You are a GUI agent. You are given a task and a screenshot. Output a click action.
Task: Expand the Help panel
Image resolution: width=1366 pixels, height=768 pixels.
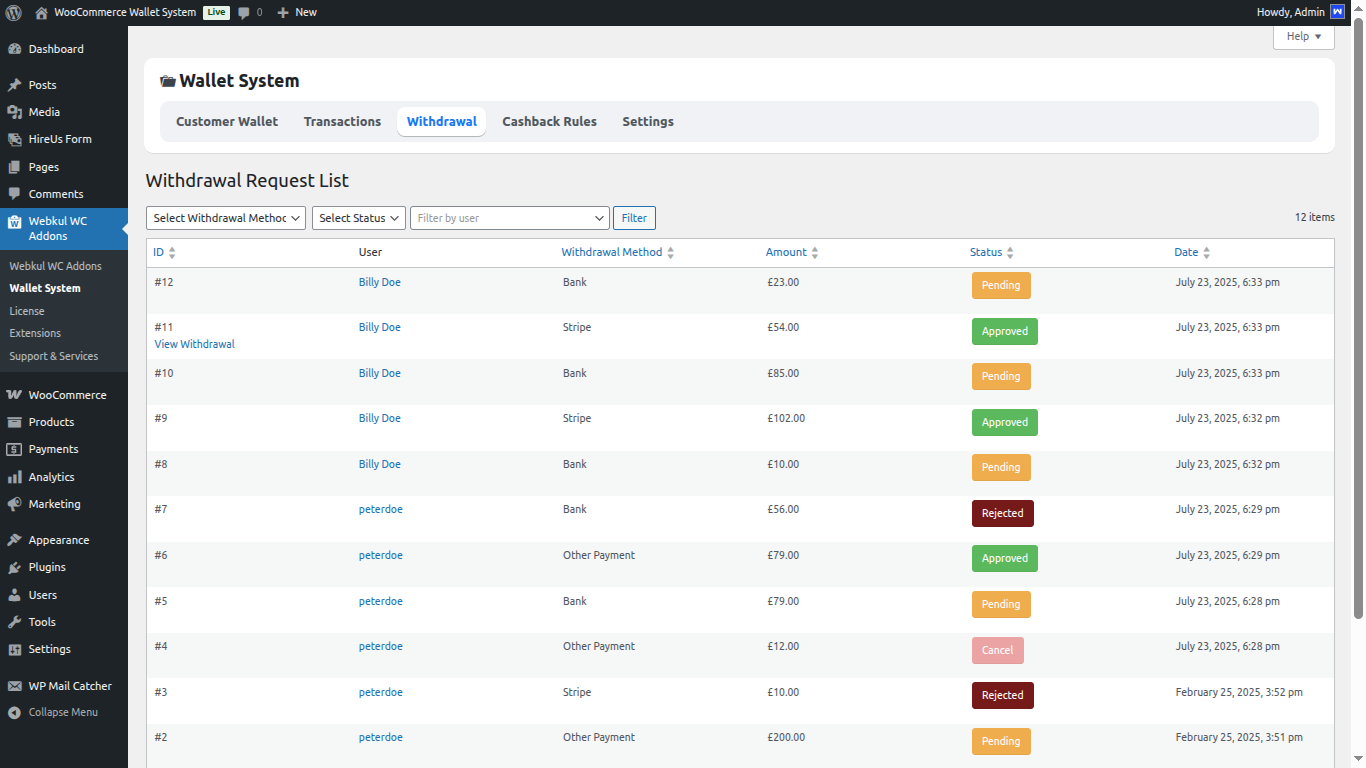click(1303, 36)
